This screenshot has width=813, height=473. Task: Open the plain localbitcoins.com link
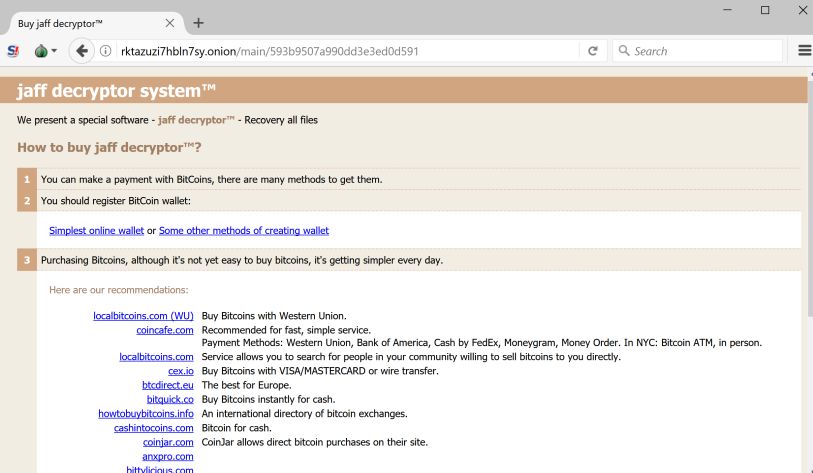pyautogui.click(x=156, y=357)
